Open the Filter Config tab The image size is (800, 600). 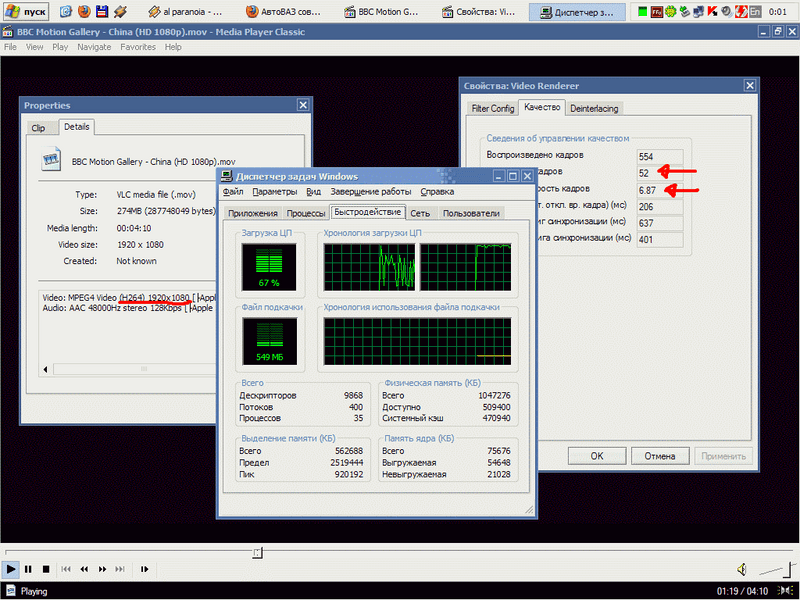493,108
